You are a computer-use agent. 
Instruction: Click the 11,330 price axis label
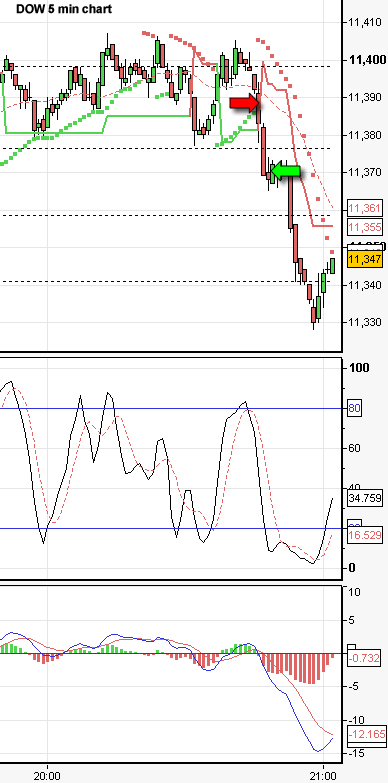click(366, 322)
